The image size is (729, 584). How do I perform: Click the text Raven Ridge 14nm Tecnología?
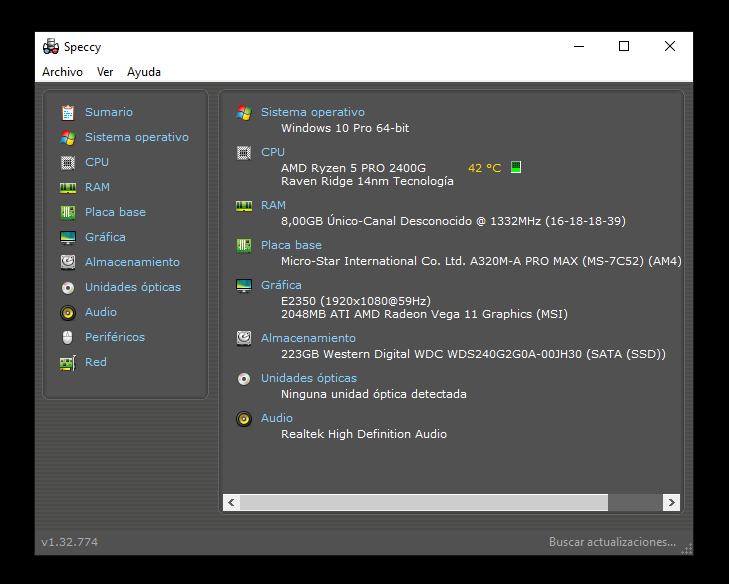click(367, 181)
